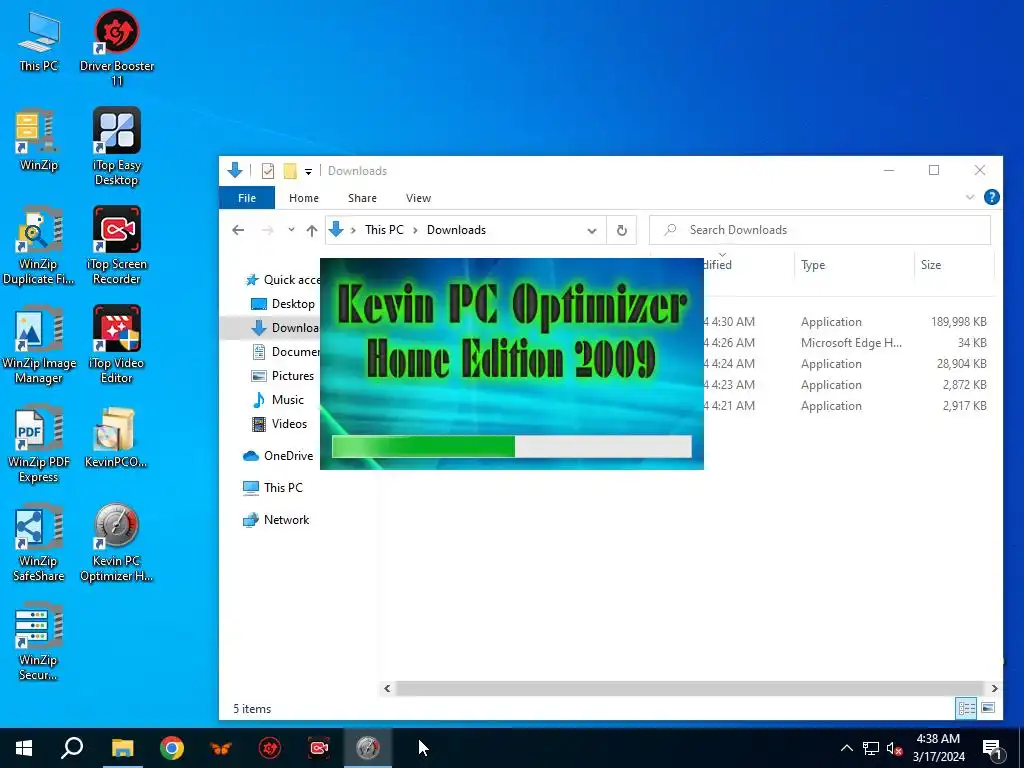Select Kevin PC Optimizer taskbar button

pyautogui.click(x=368, y=748)
